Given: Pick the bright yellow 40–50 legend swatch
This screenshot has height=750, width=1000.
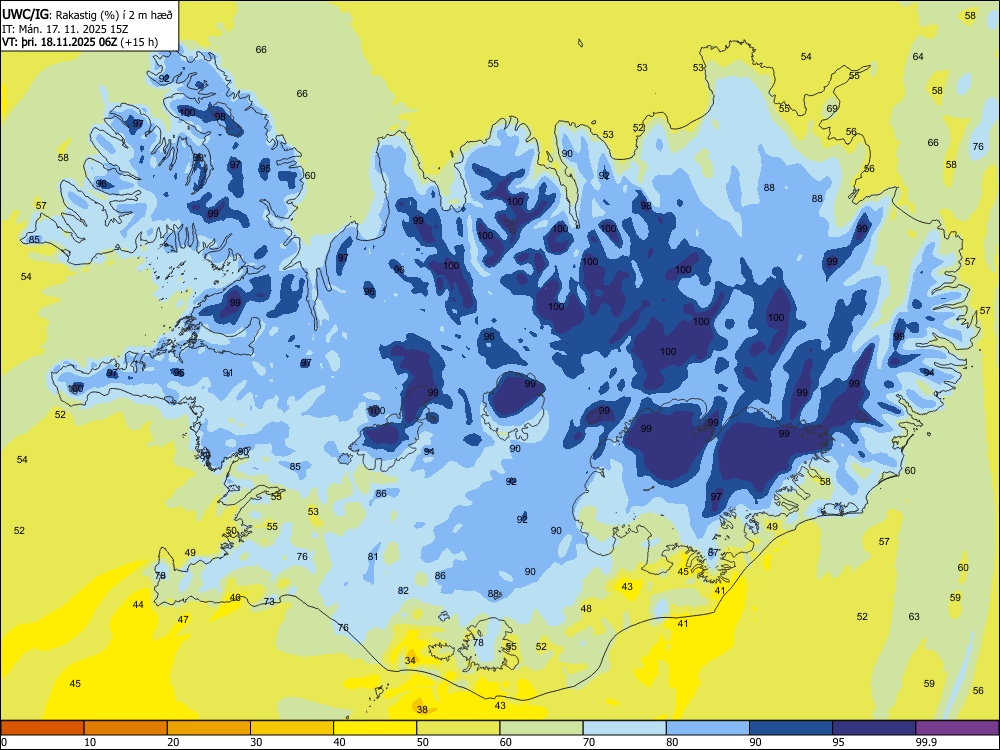Looking at the screenshot, I should pos(375,728).
